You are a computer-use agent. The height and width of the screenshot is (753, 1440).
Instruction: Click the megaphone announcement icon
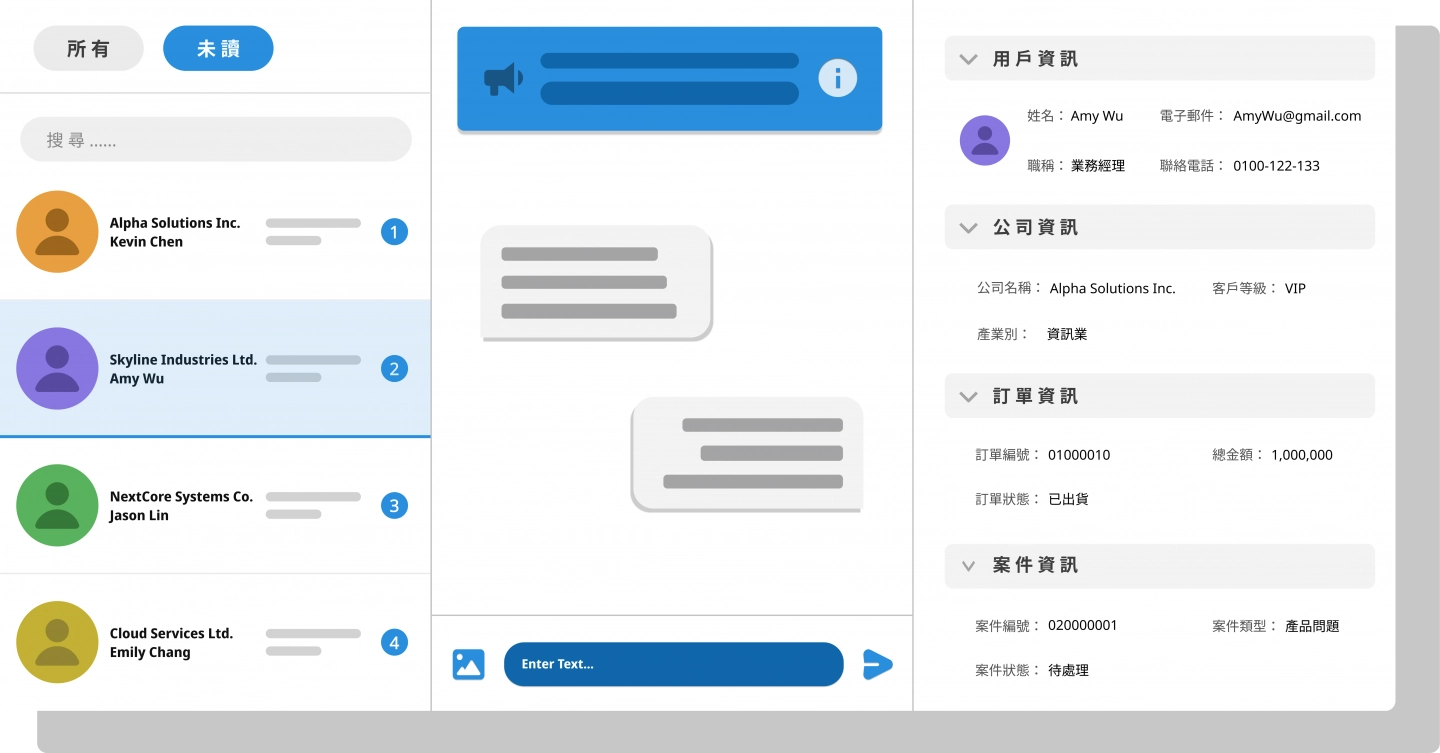[501, 77]
